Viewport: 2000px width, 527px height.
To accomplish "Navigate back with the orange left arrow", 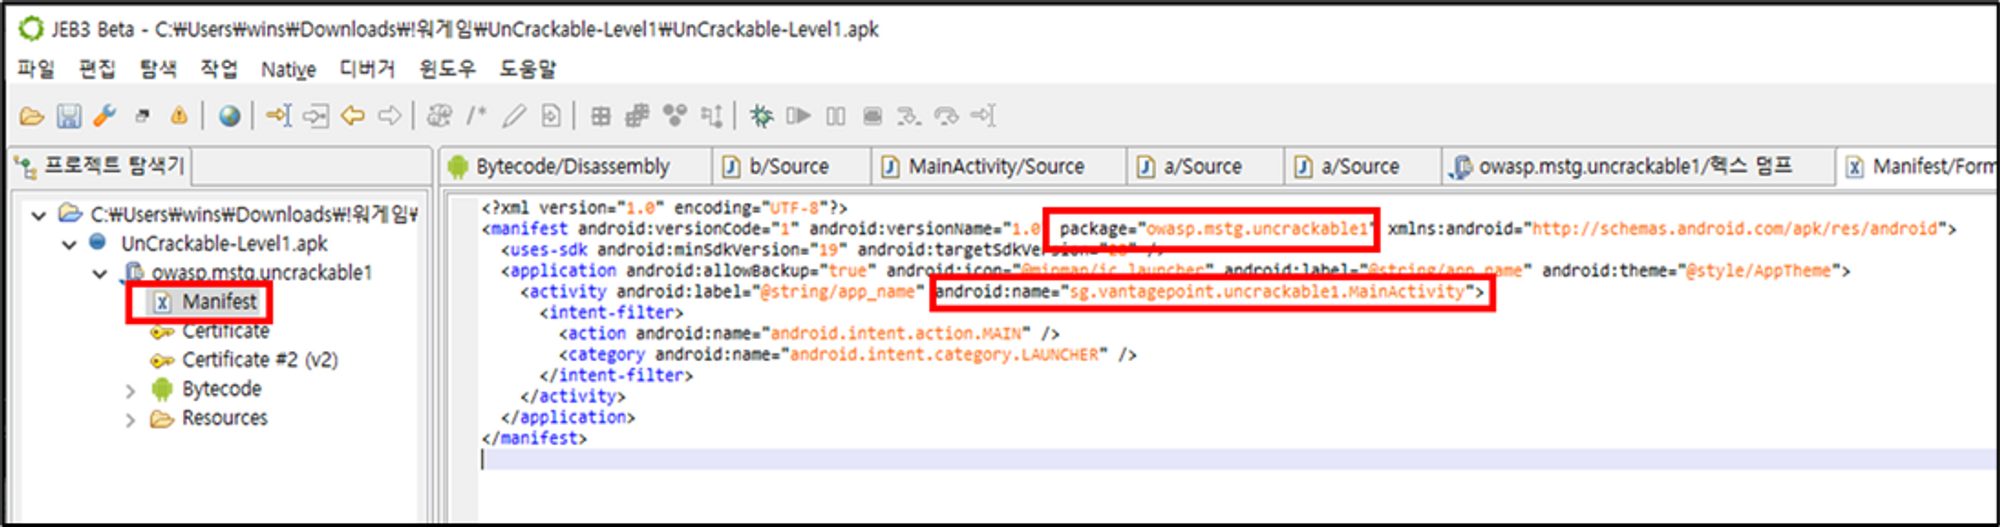I will (x=352, y=116).
